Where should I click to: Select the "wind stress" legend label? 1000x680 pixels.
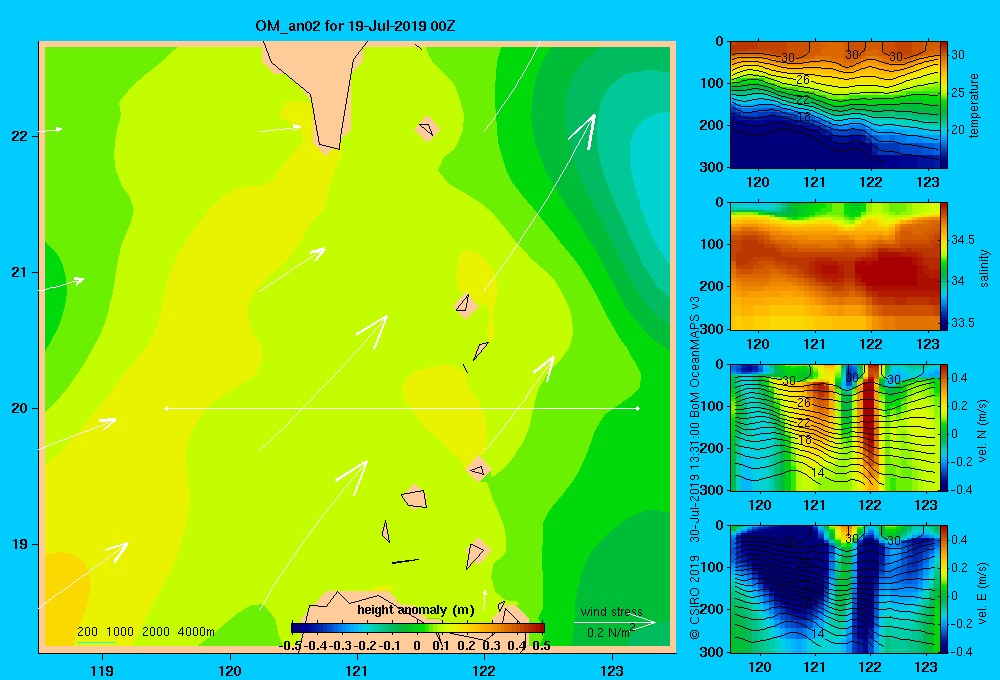click(x=612, y=612)
